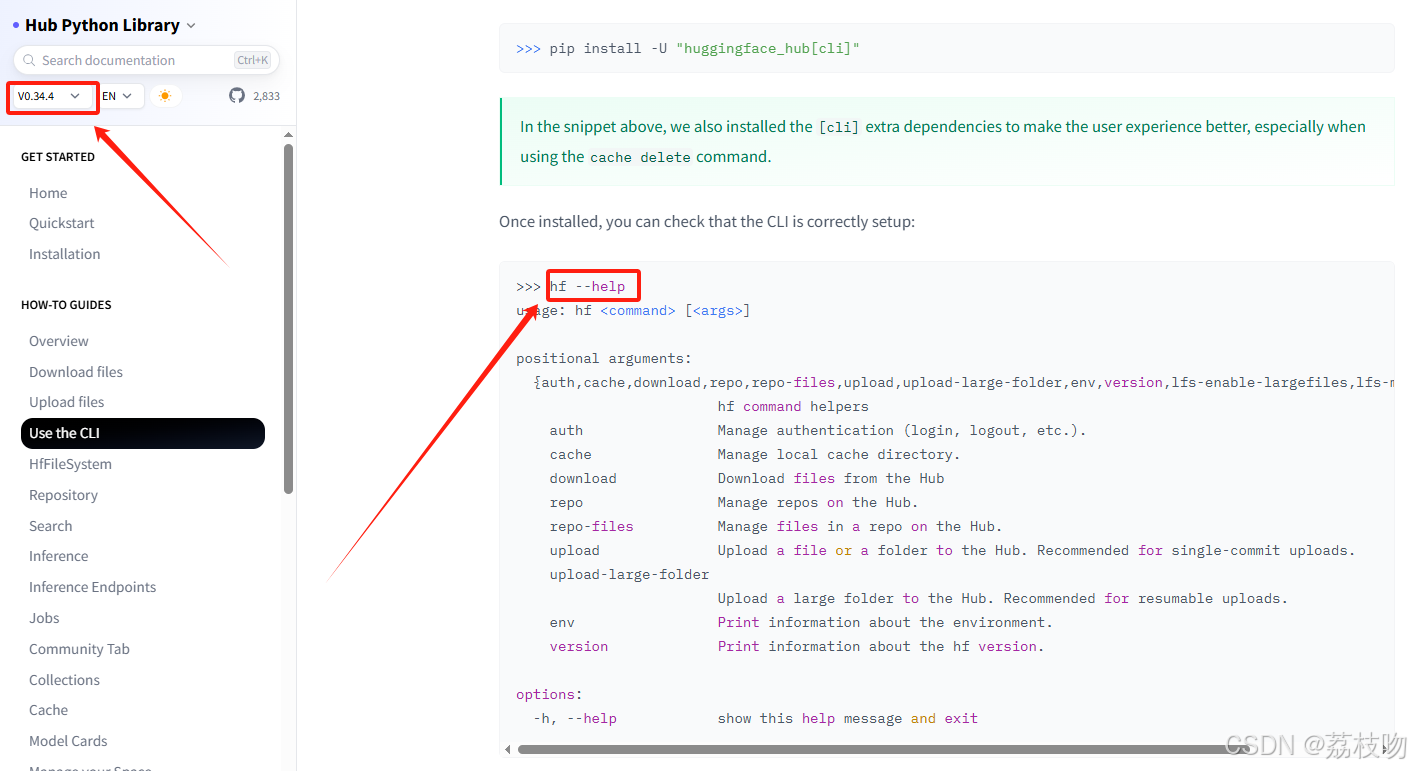Click the GET STARTED section heading
1412x771 pixels.
58,157
